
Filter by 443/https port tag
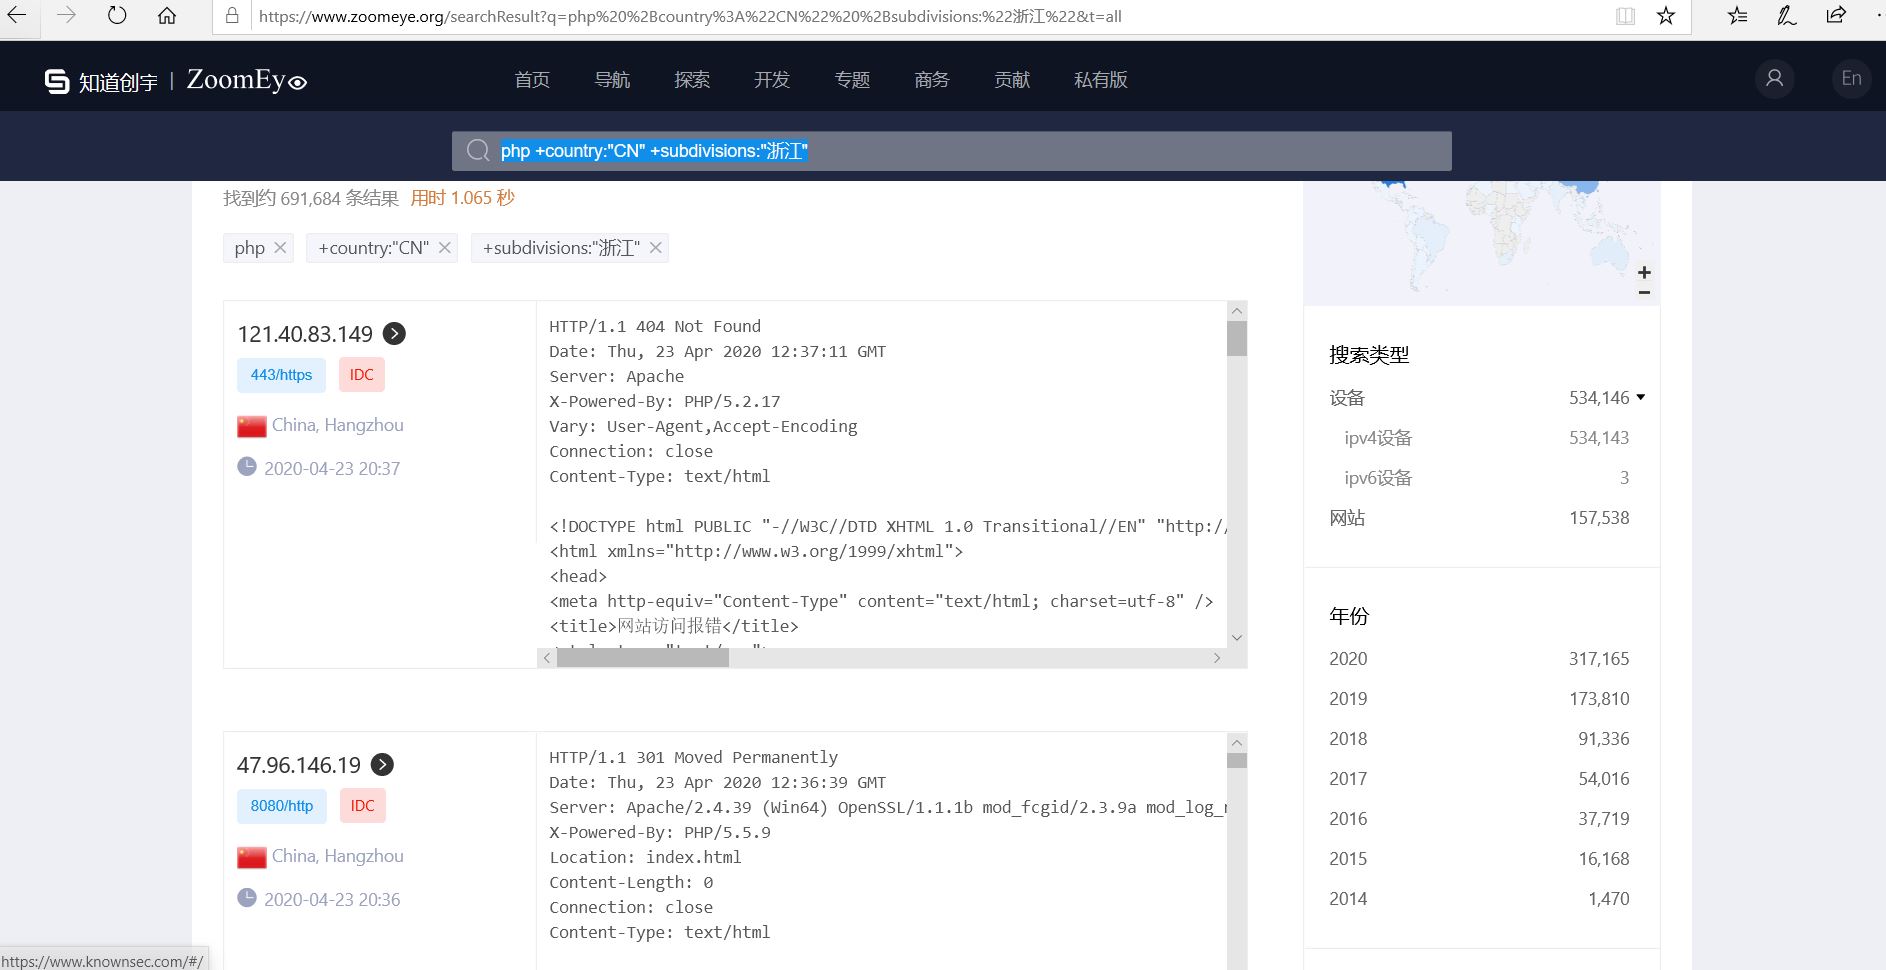click(x=281, y=375)
